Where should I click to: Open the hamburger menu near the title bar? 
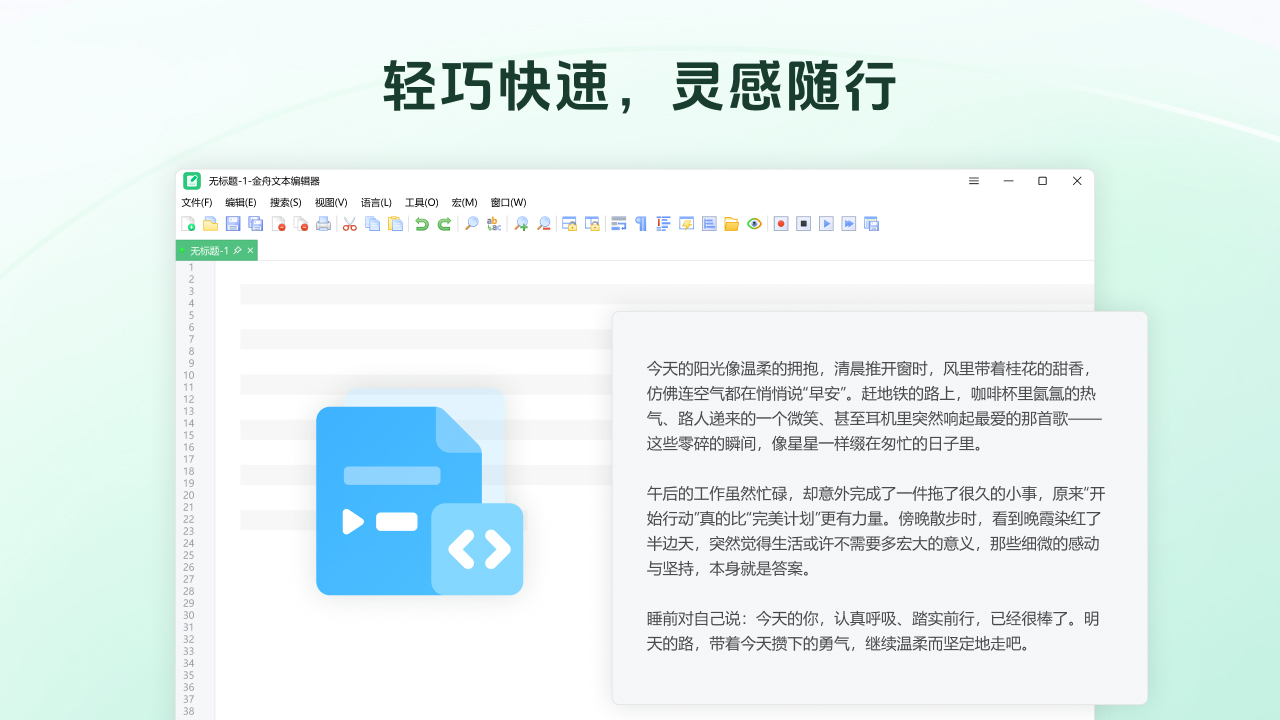pyautogui.click(x=973, y=181)
